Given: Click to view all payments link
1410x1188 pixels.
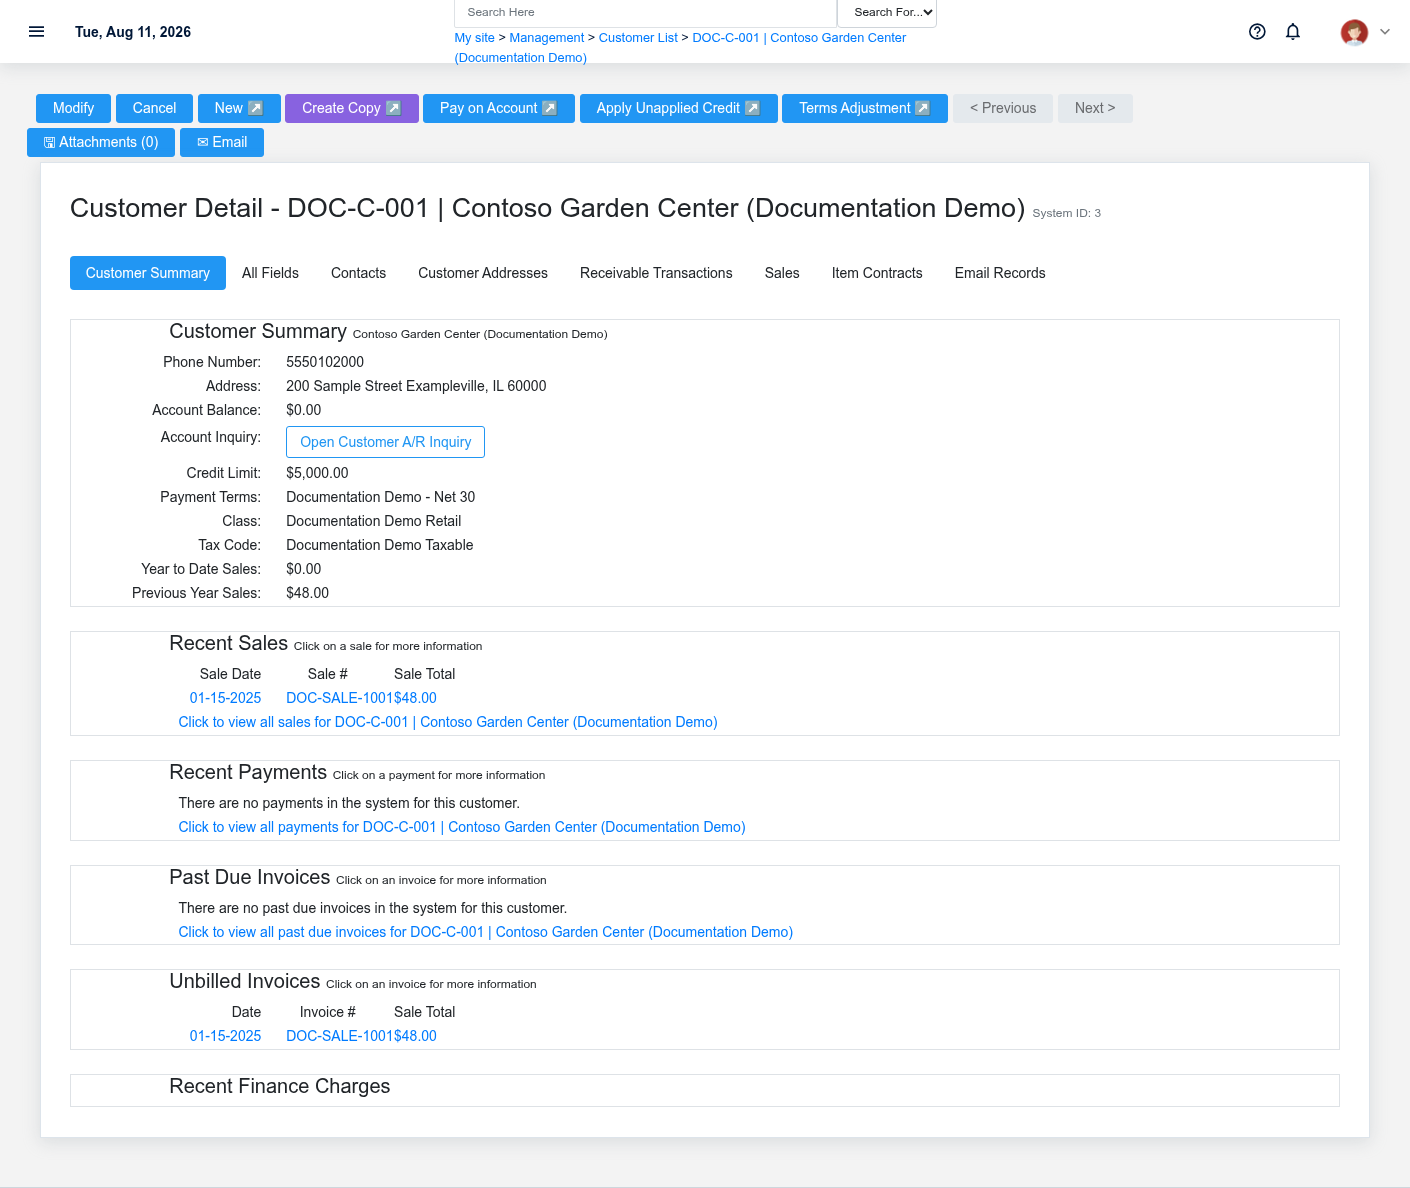Looking at the screenshot, I should pos(462,827).
